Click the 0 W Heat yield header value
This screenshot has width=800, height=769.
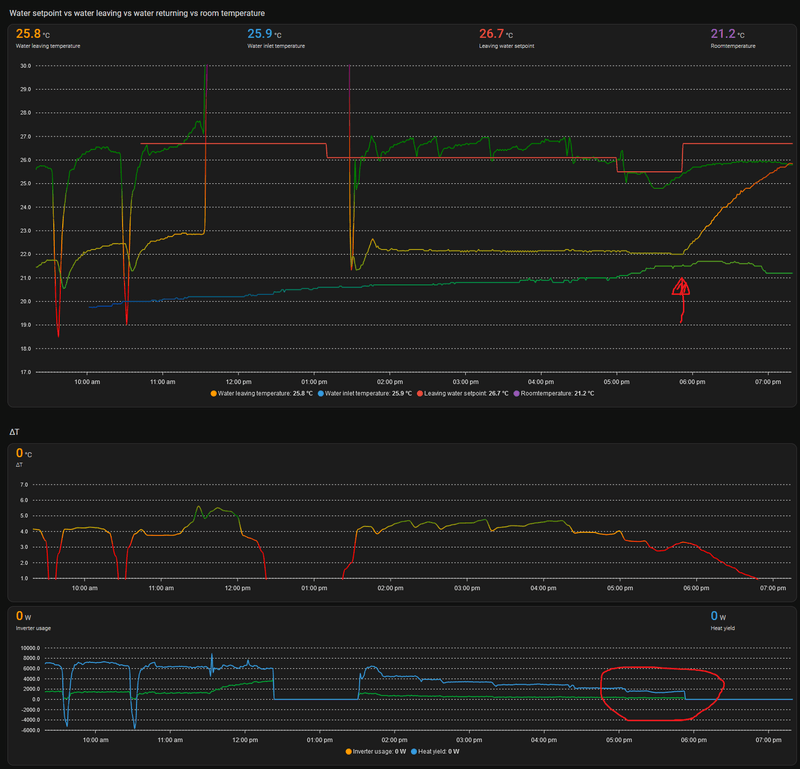tap(718, 616)
